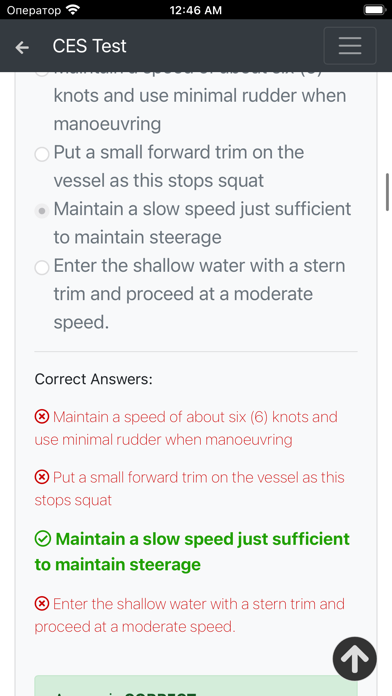Select radio for stern trim moderate speed
Viewport: 392px width, 696px height.
[42, 268]
